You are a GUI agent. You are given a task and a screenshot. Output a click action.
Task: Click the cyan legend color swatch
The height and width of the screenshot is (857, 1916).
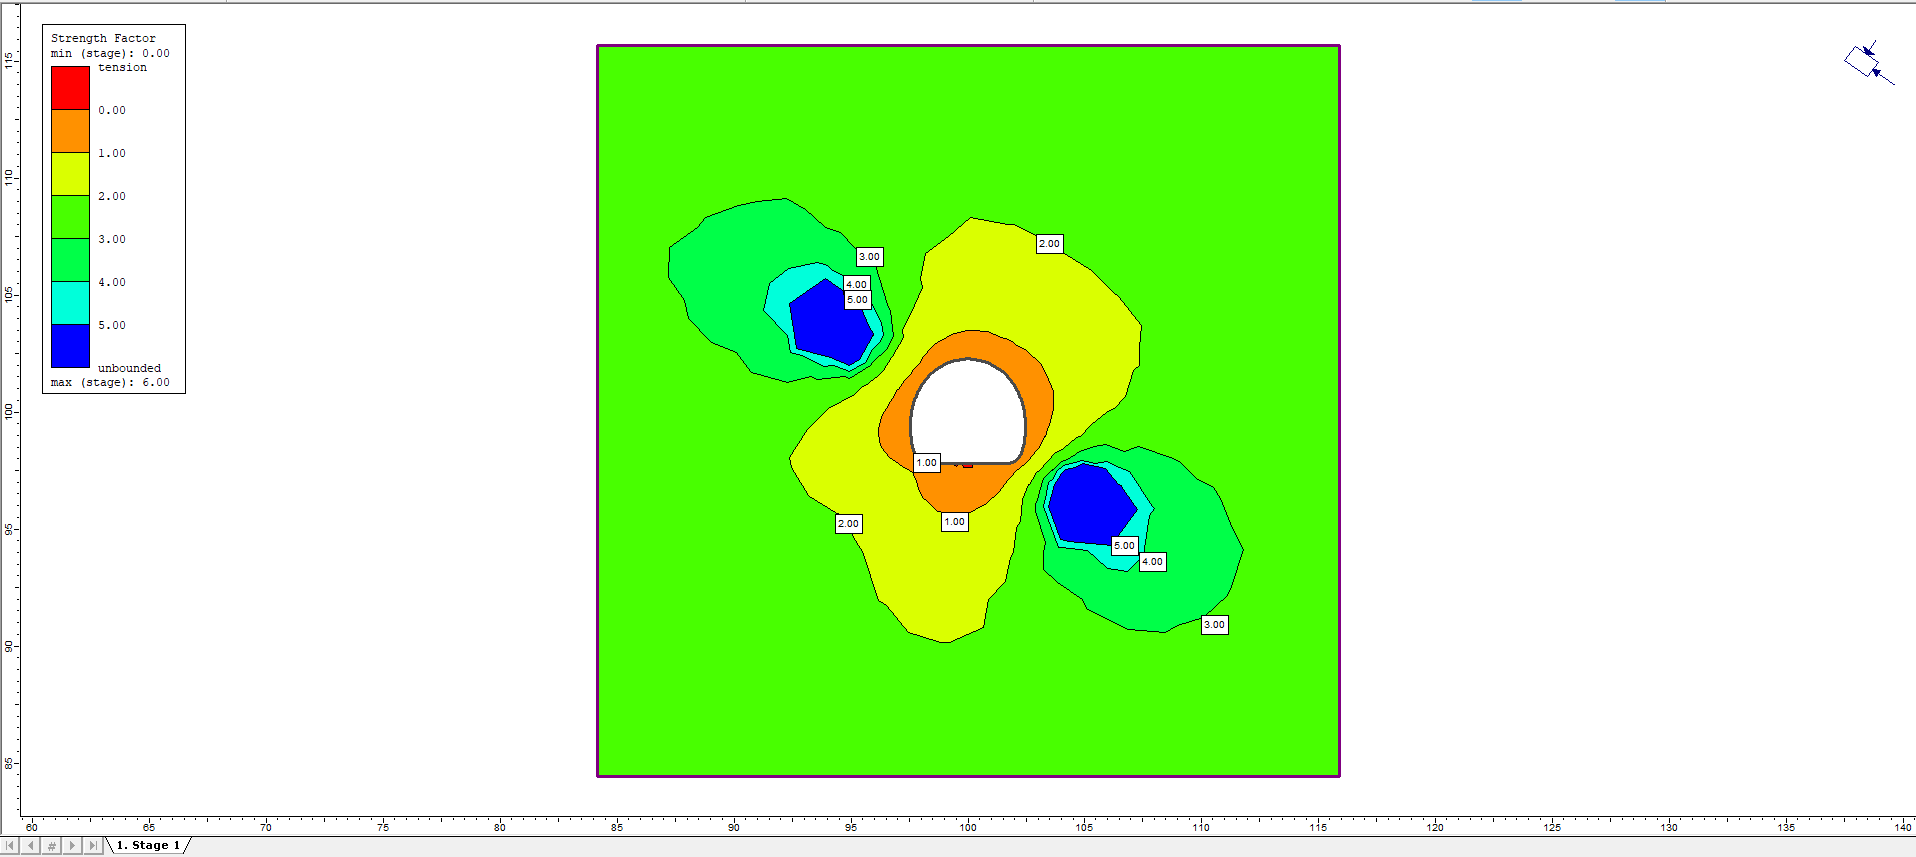tap(70, 303)
